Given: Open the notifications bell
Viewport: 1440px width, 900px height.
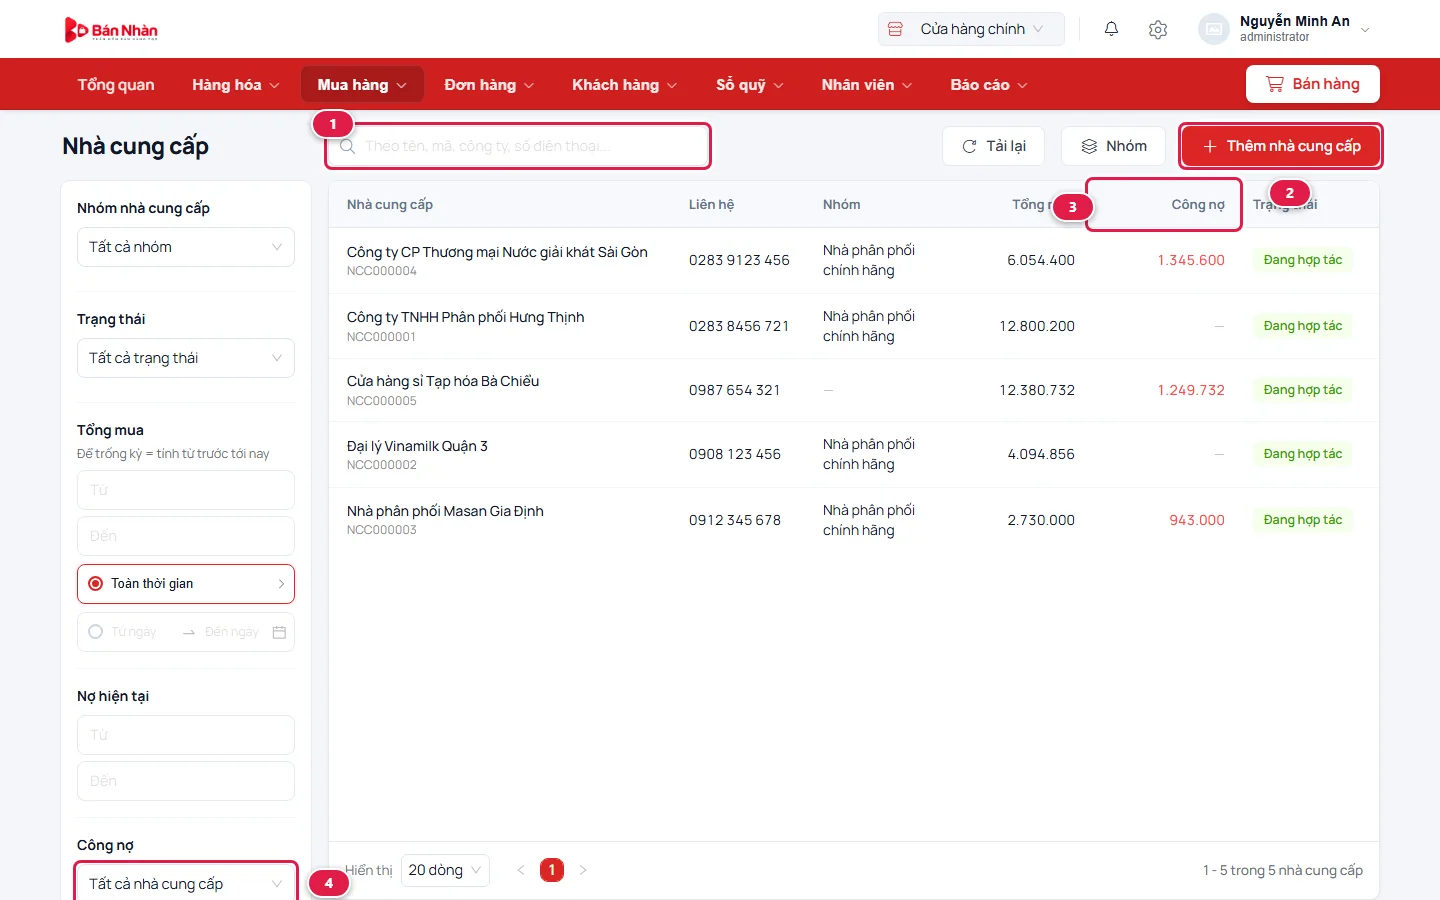Looking at the screenshot, I should pos(1111,29).
